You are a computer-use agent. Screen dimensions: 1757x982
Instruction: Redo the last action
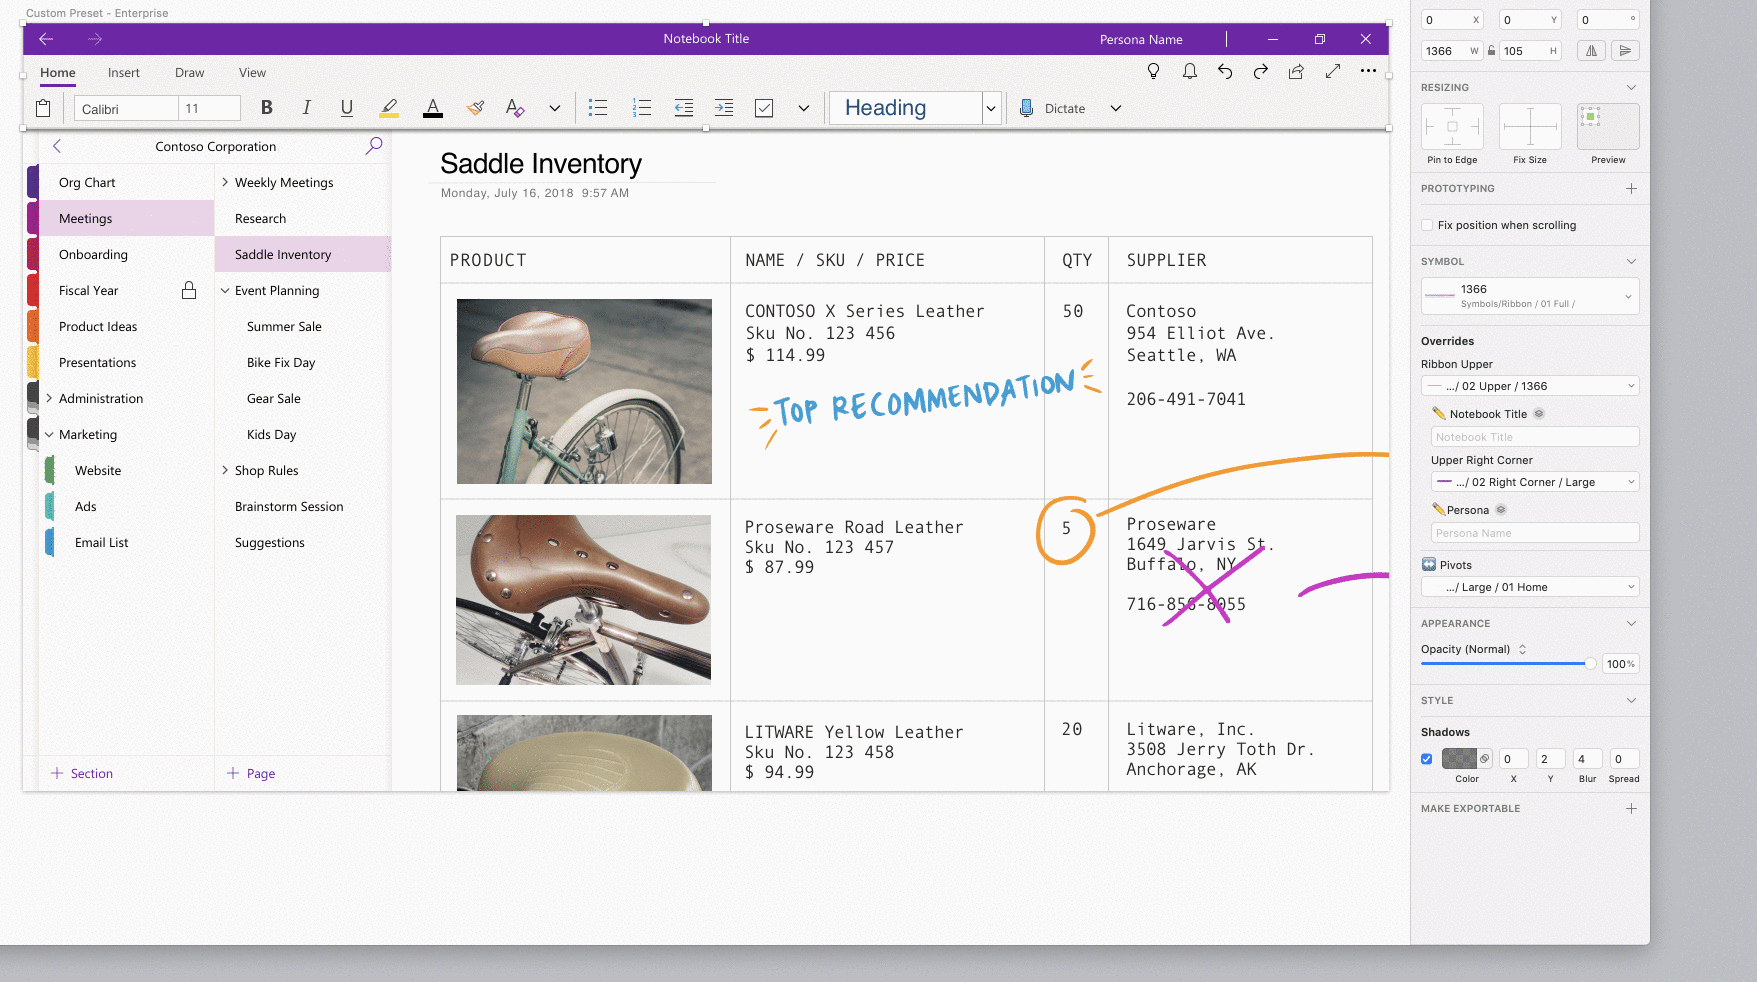(1260, 72)
